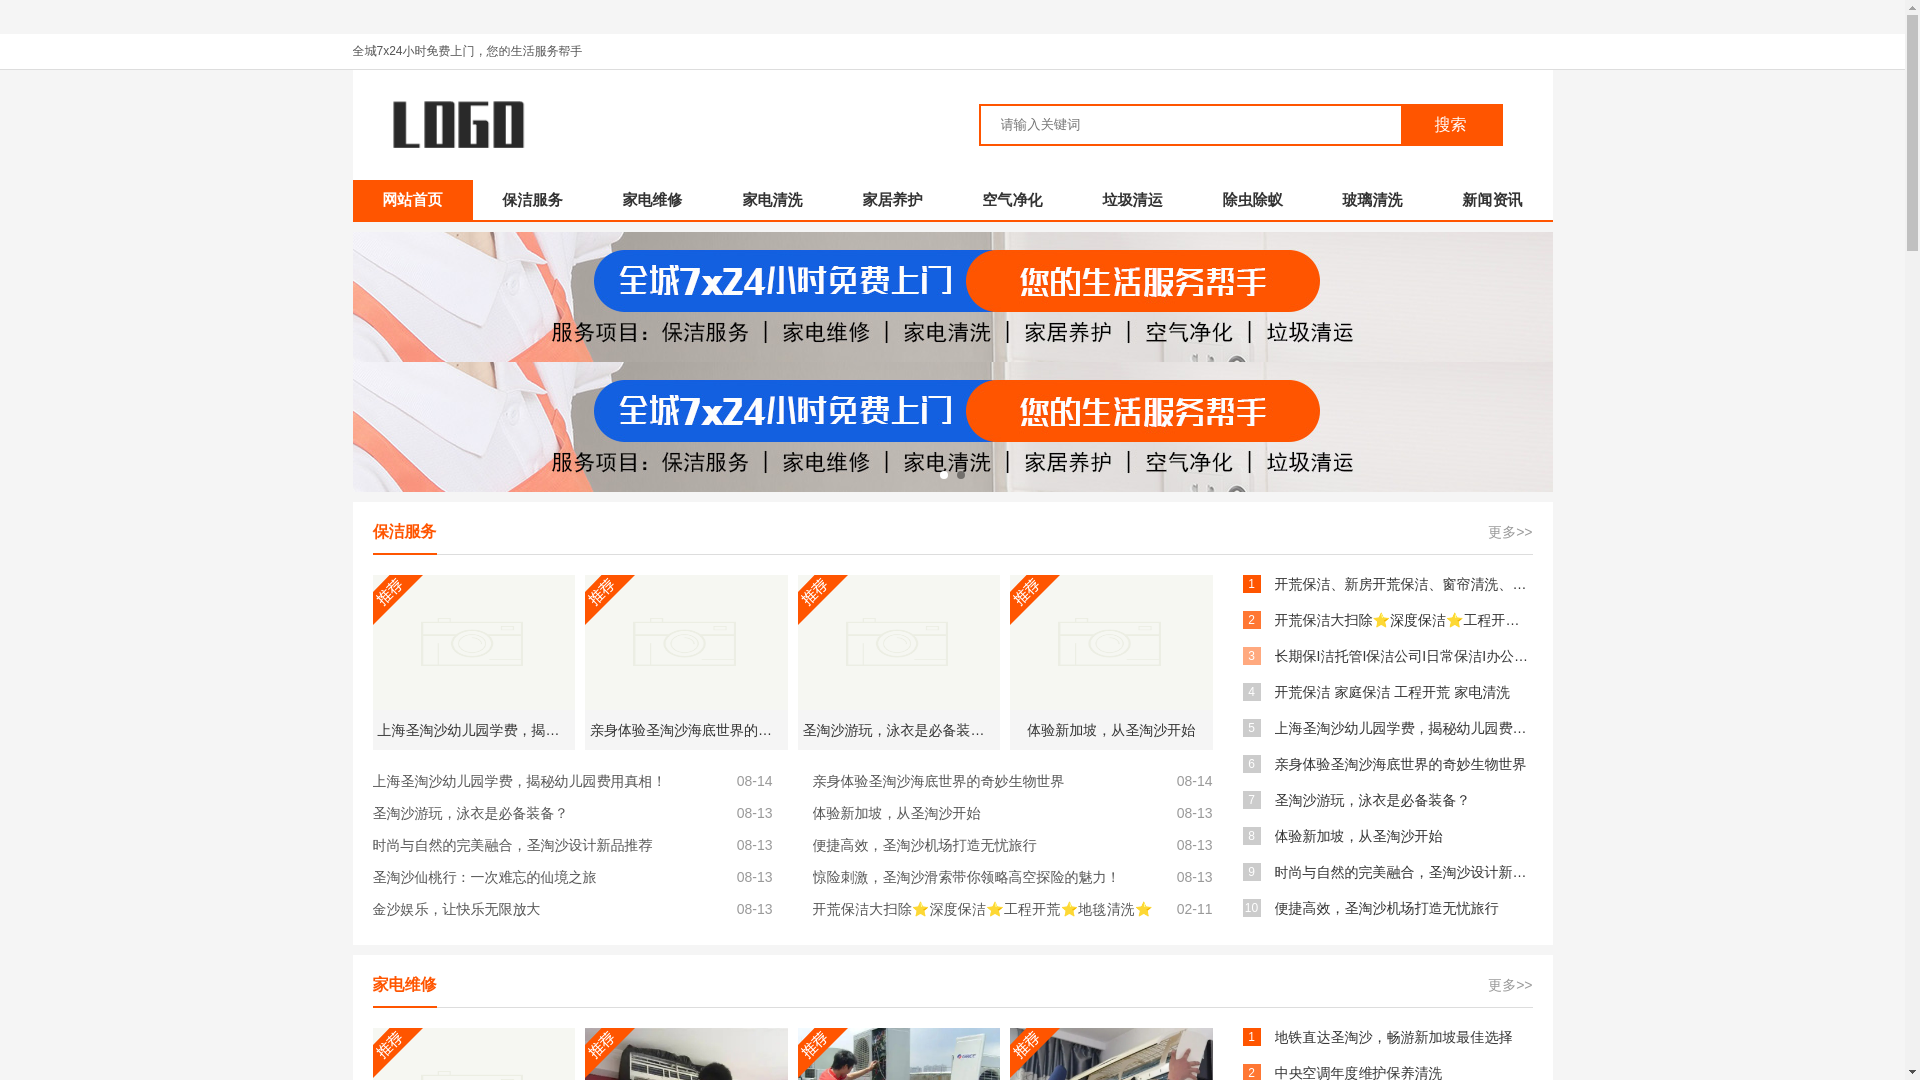The width and height of the screenshot is (1920, 1080).
Task: Open ranked item 中央空调年度维护保养清洗
Action: pyautogui.click(x=1358, y=1072)
